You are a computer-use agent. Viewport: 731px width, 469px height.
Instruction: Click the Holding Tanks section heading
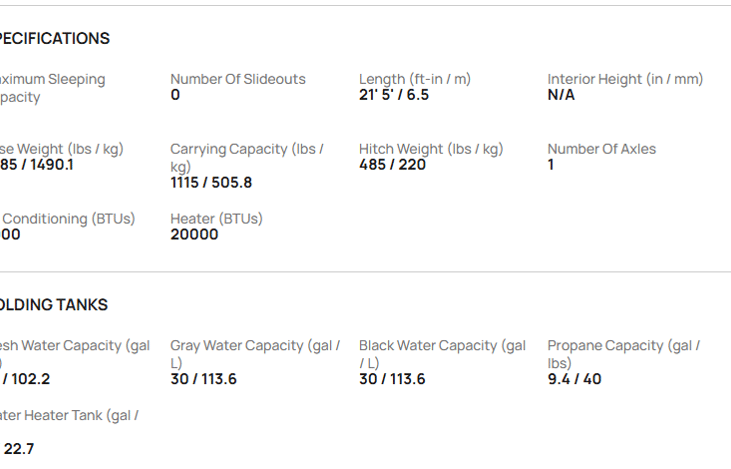(53, 305)
